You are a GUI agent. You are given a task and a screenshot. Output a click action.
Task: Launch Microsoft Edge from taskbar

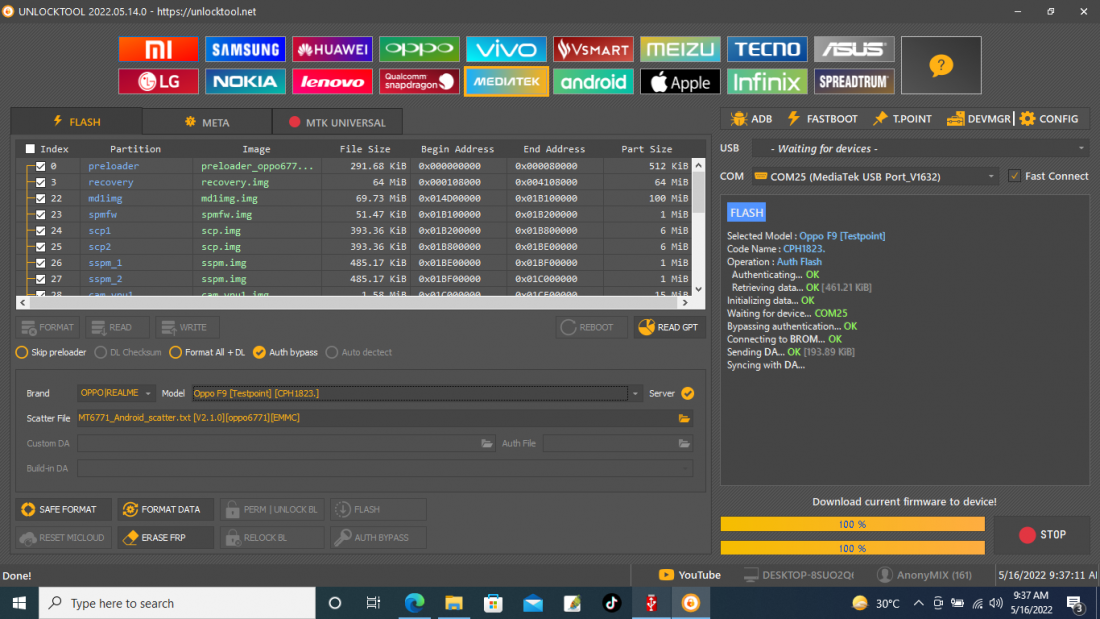point(415,603)
